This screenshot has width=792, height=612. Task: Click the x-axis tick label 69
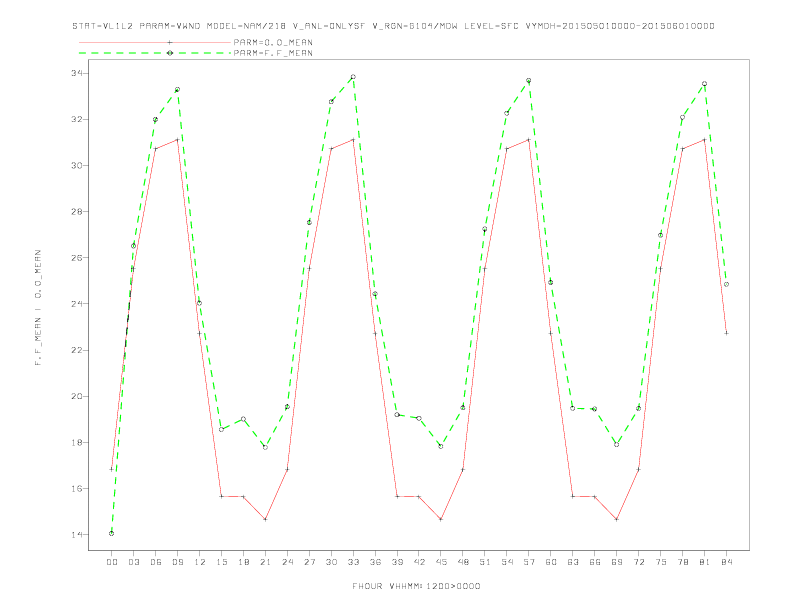point(617,562)
